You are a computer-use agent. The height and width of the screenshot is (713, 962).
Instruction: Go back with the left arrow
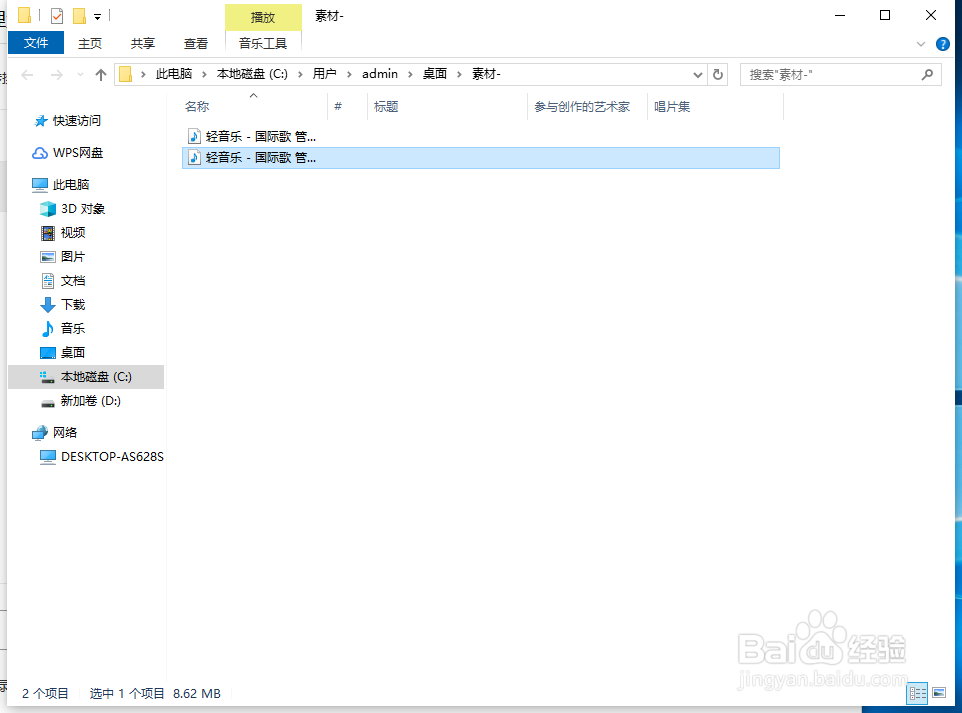[27, 75]
